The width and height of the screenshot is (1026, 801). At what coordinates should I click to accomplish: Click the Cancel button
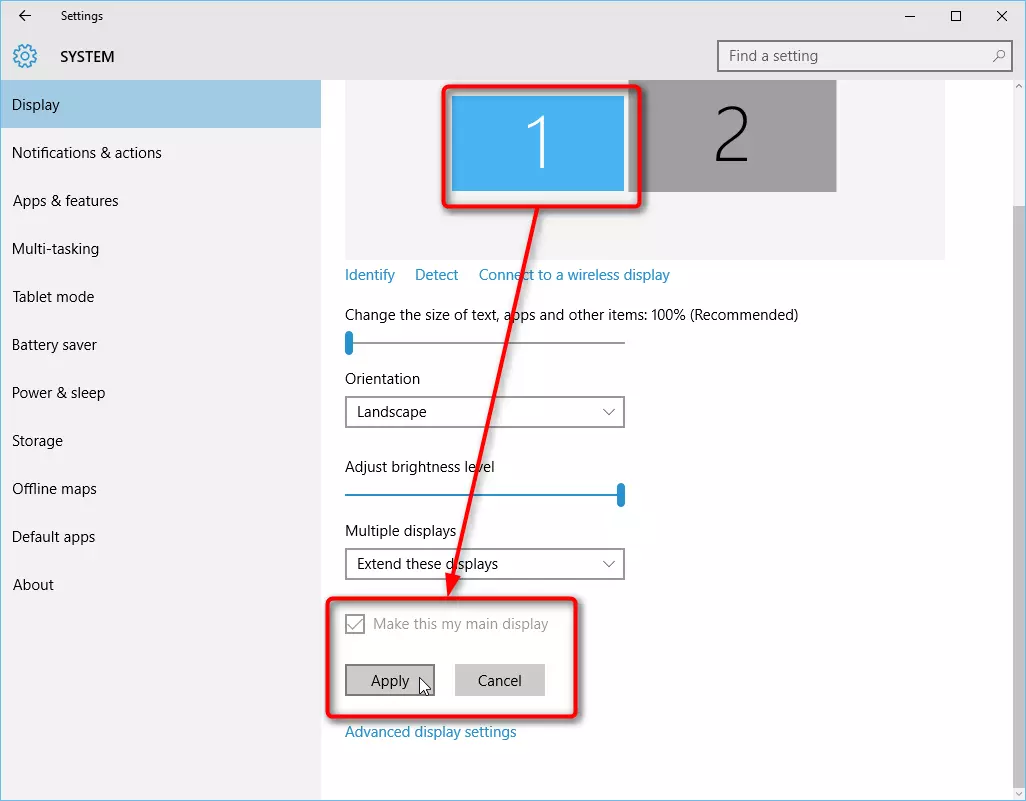coord(499,681)
